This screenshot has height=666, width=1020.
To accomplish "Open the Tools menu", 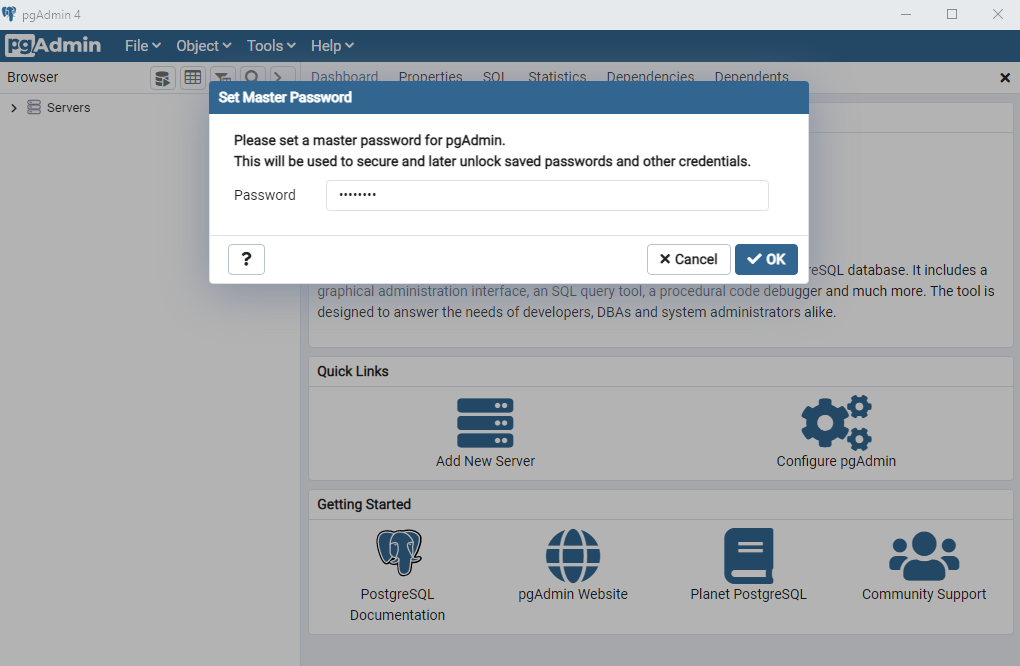I will pos(271,46).
